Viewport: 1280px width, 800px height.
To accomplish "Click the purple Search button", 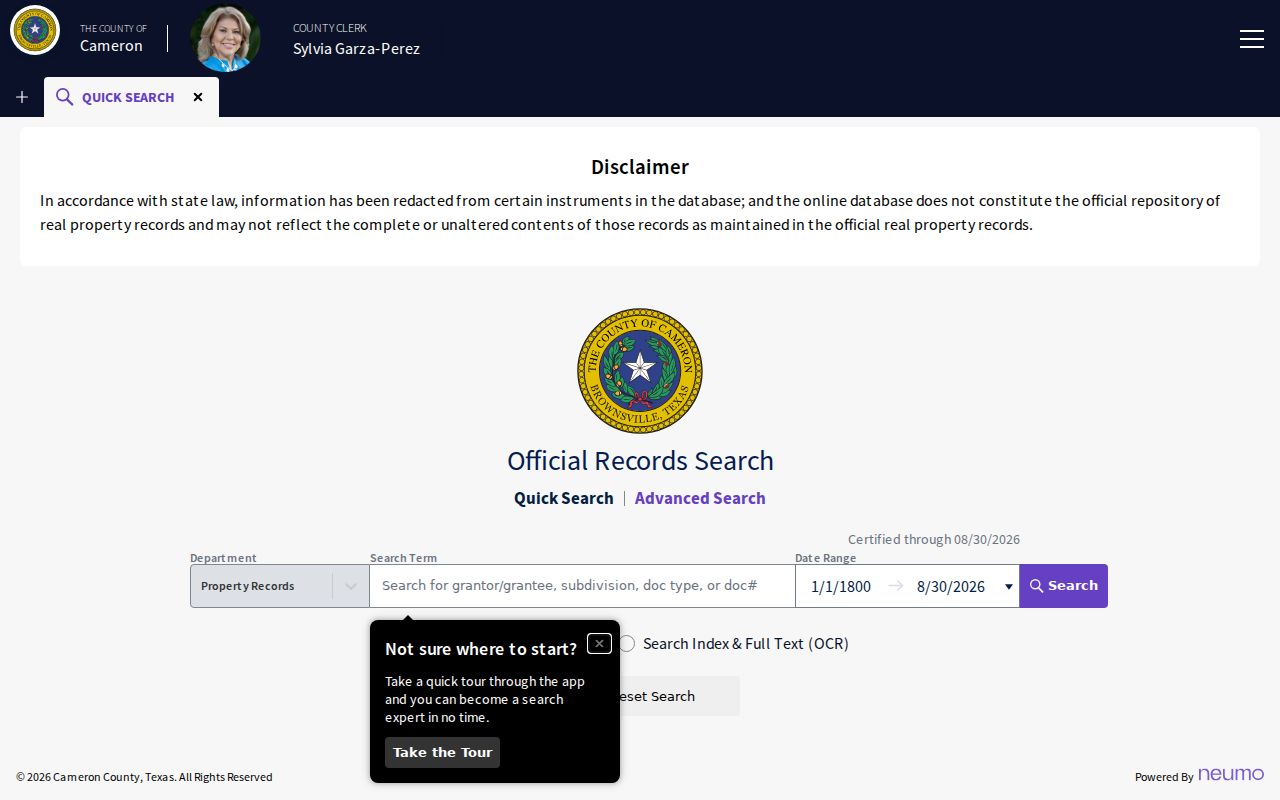I will [x=1064, y=586].
